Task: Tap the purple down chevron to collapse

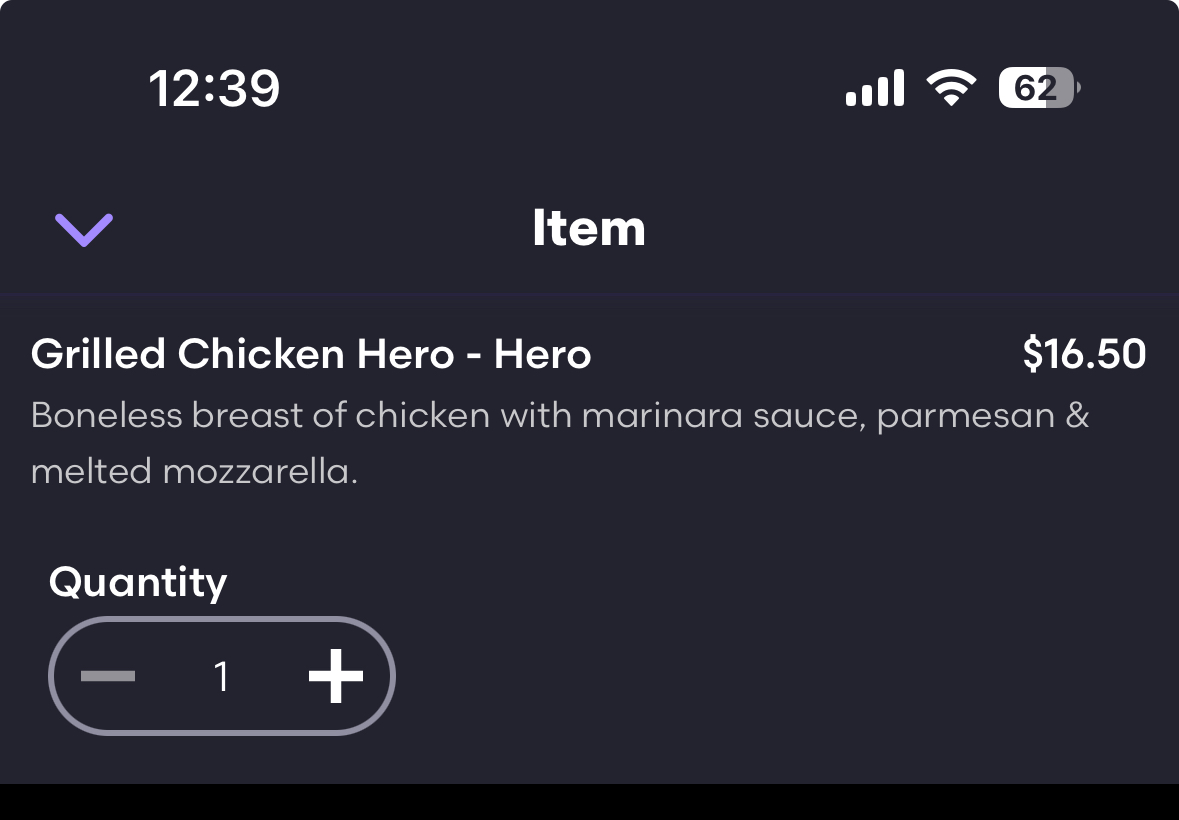Action: 84,230
